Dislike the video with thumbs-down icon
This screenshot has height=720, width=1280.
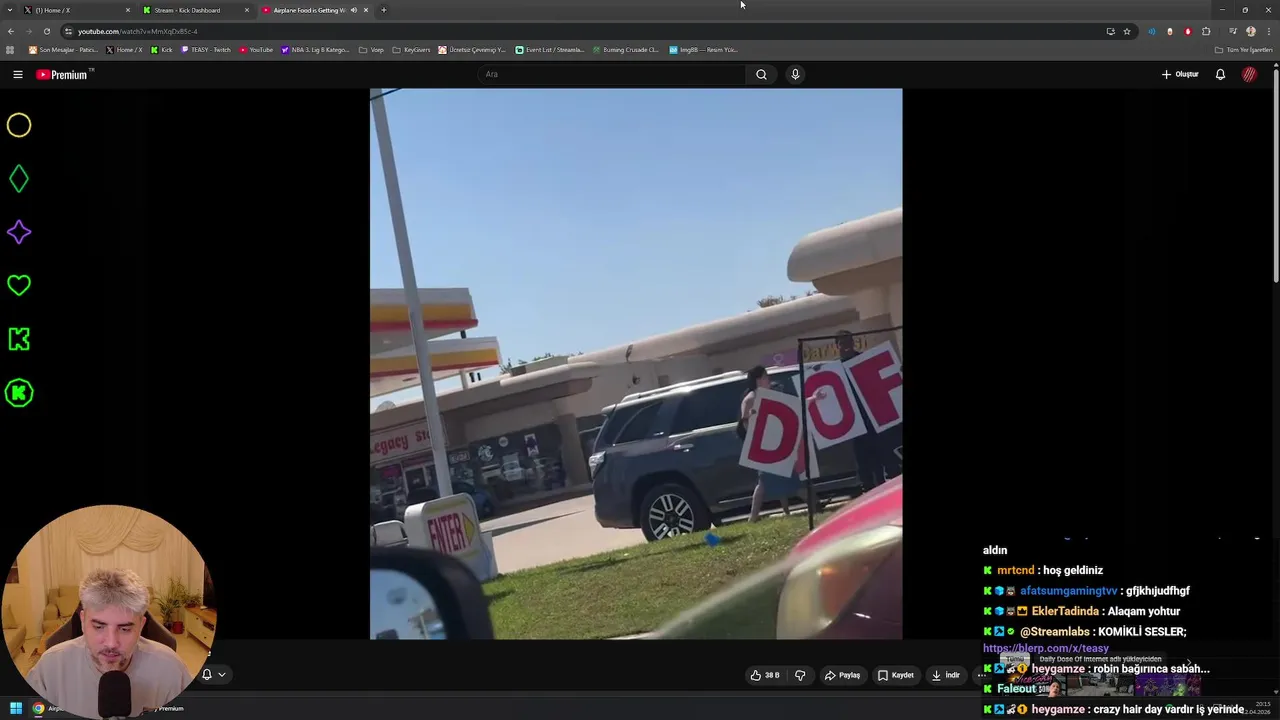coord(800,675)
